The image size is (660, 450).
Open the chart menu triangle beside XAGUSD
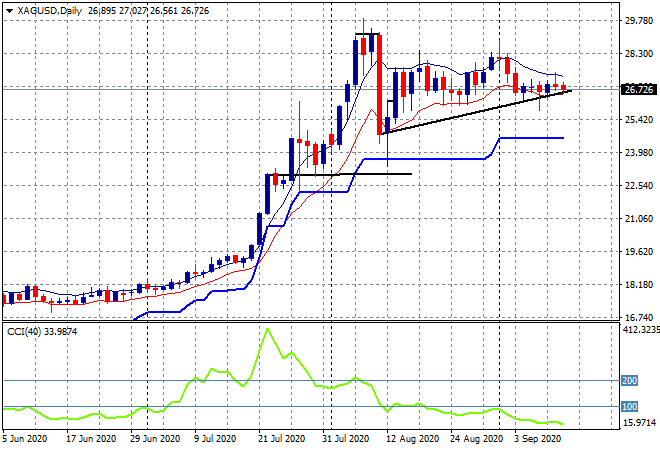click(9, 11)
